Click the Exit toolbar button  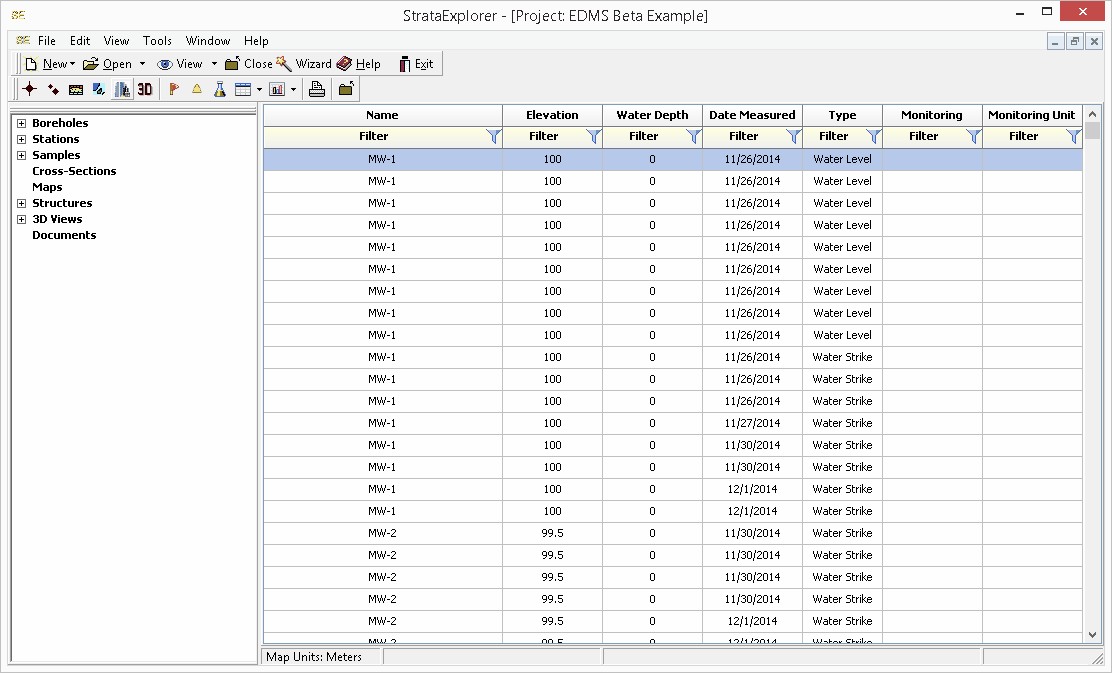(416, 64)
